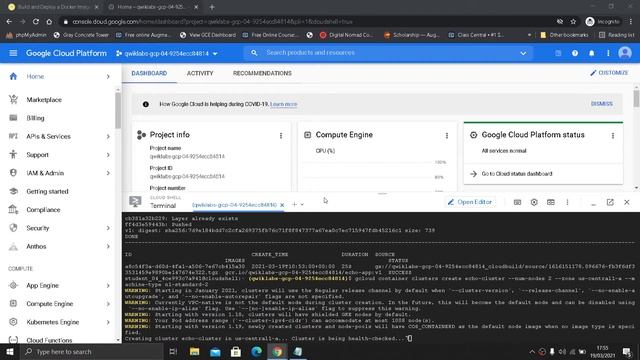Click the Cloud Shell keyboard icon

[517, 202]
